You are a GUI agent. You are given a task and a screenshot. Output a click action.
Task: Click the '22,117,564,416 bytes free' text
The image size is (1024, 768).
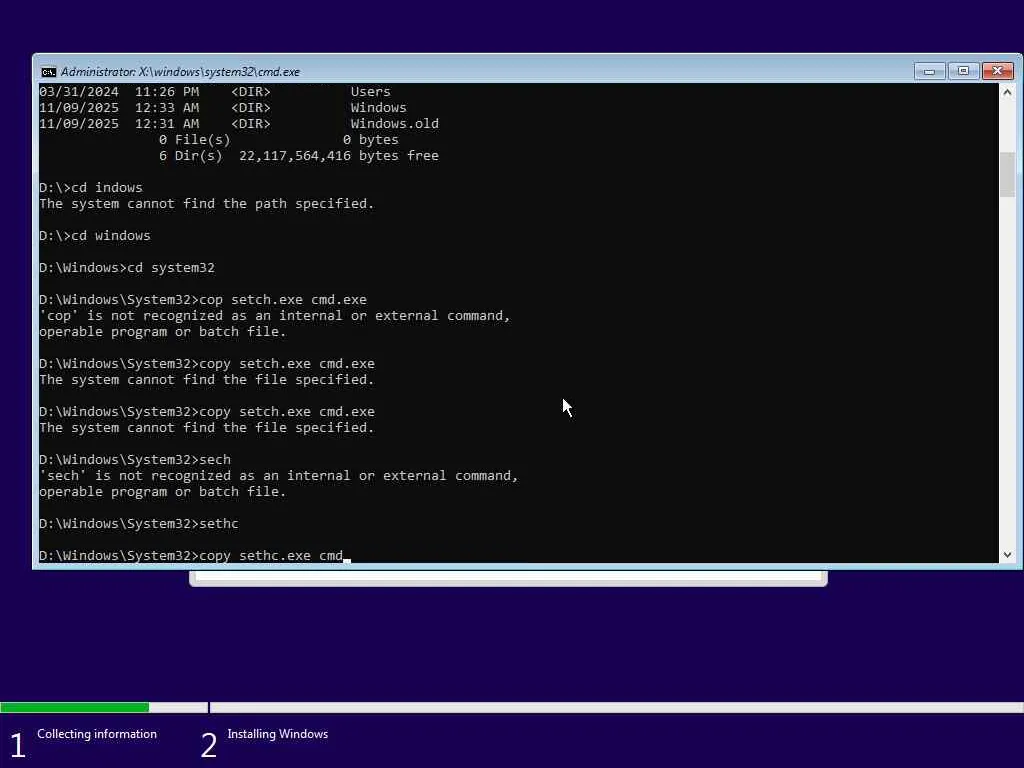339,156
